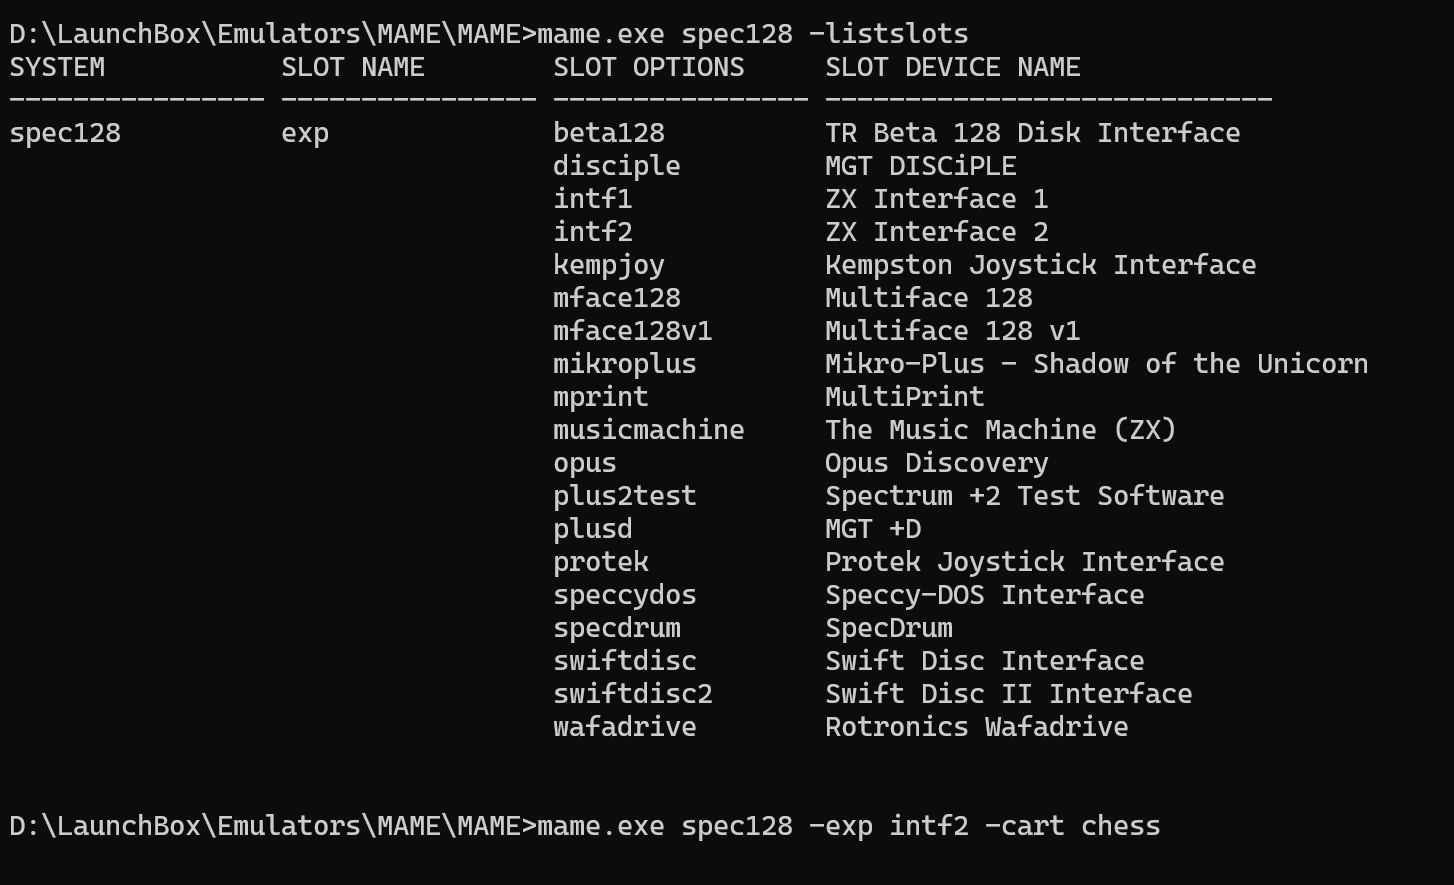The image size is (1454, 885).
Task: Click Rotronics Wafadrive device name
Action: point(977,727)
